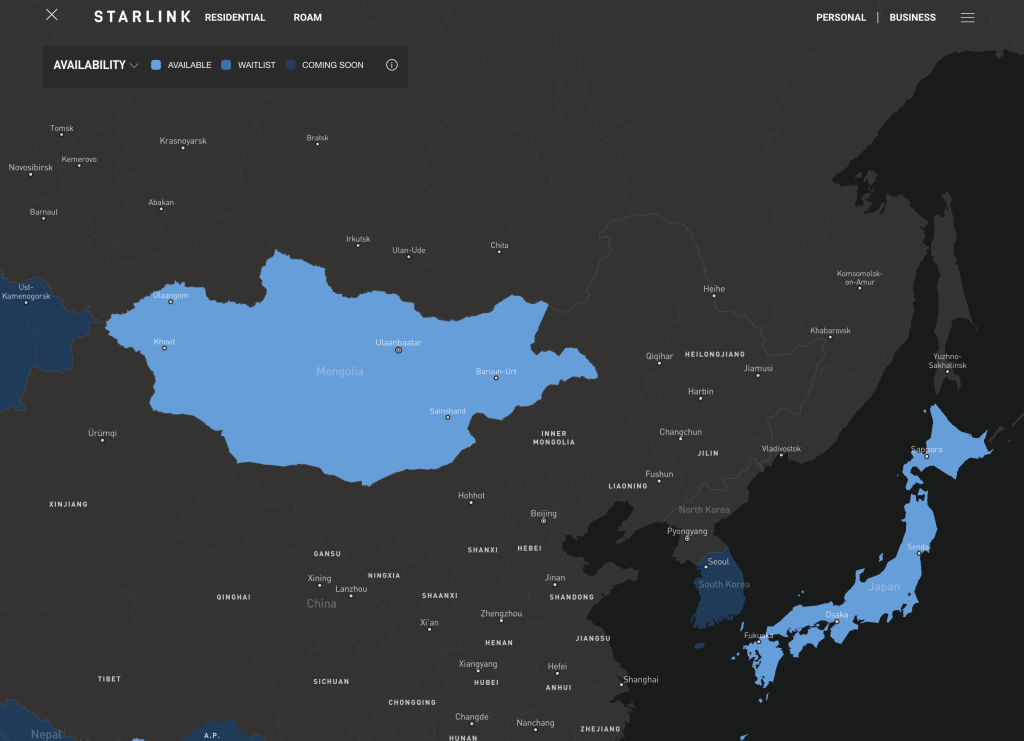Click the Starlink logo
The height and width of the screenshot is (741, 1024).
pyautogui.click(x=142, y=17)
